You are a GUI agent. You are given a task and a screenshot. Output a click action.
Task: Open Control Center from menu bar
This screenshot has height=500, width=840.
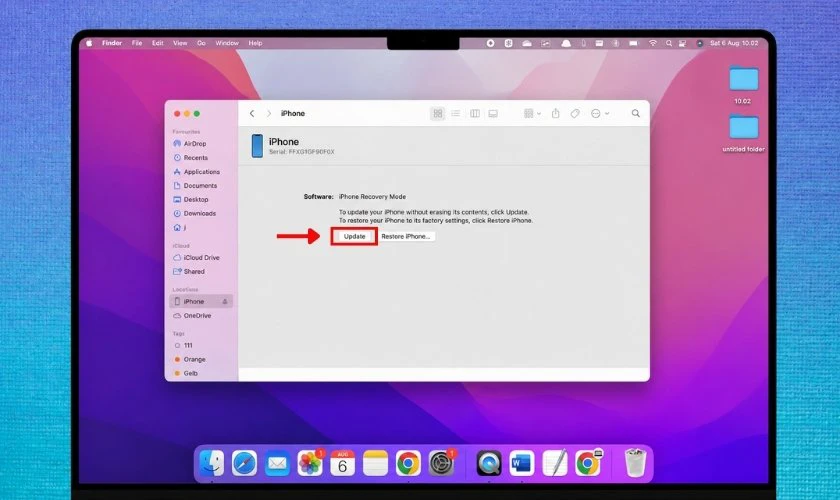coord(682,43)
